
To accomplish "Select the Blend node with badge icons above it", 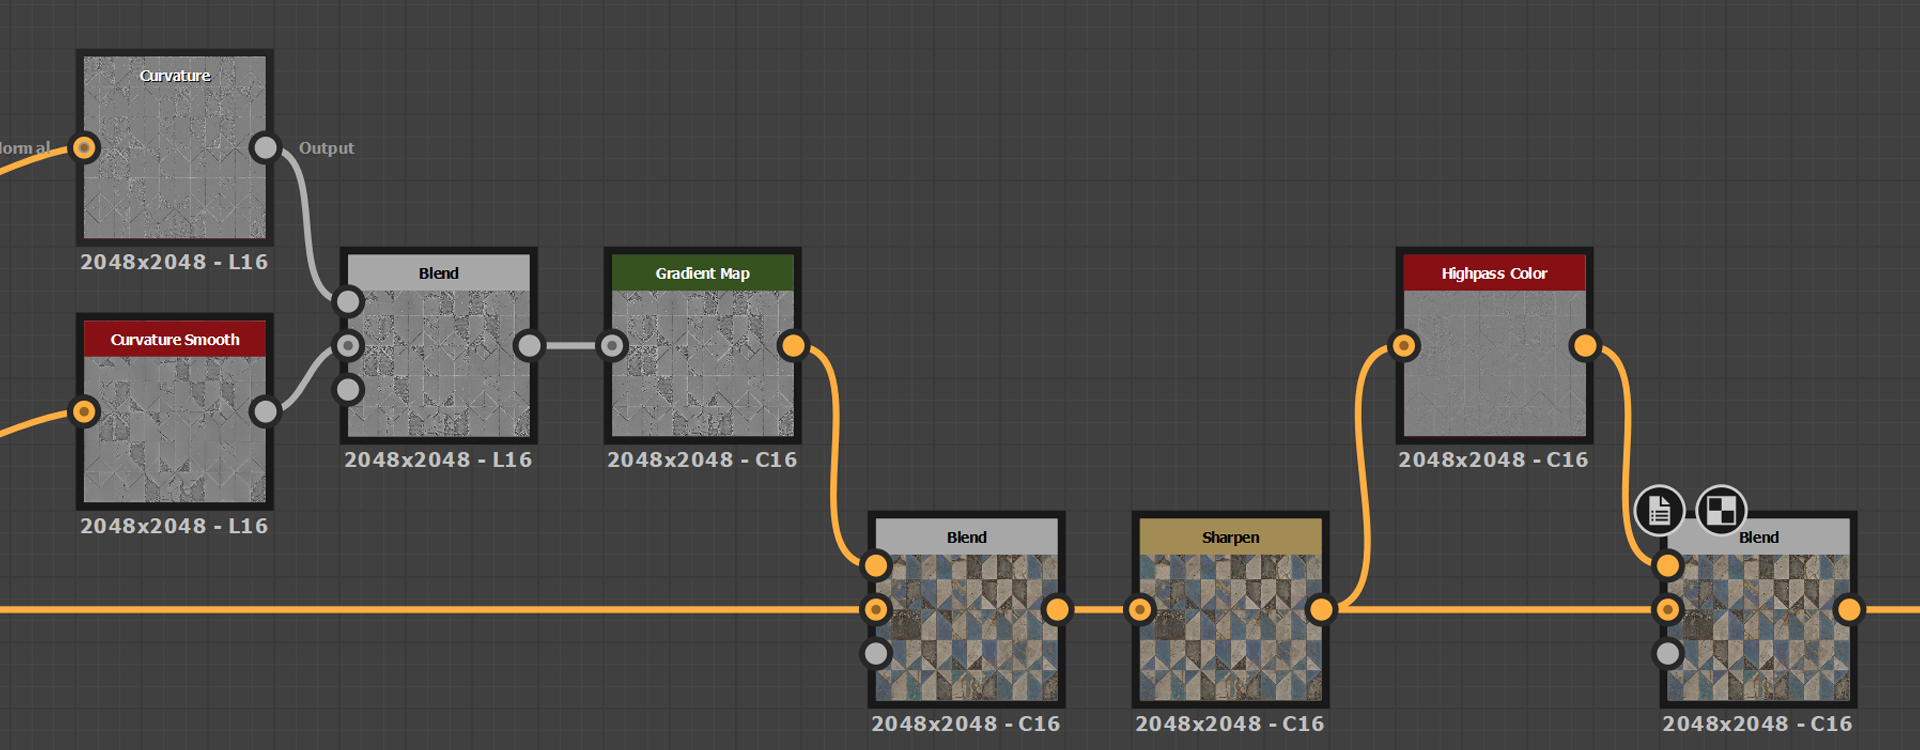I will [x=1759, y=609].
